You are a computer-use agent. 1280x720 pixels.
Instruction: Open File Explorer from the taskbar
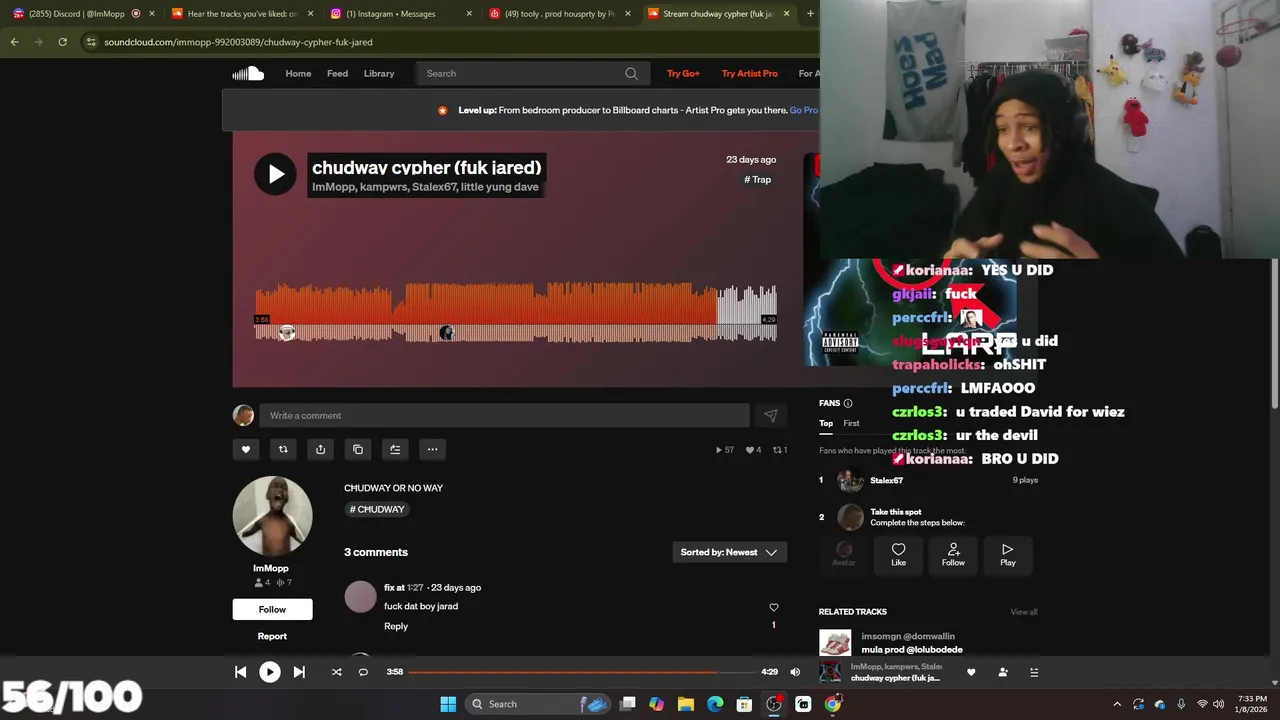pyautogui.click(x=686, y=704)
